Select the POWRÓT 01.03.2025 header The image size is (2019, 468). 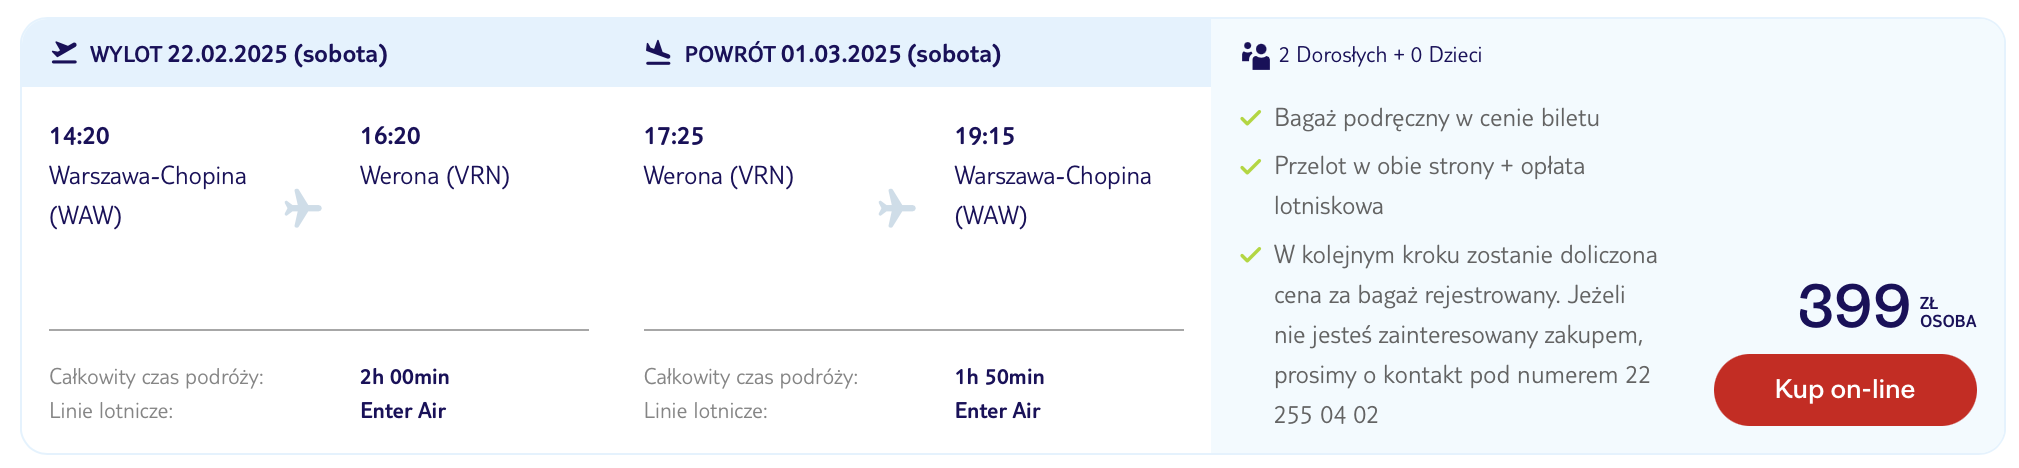pyautogui.click(x=842, y=54)
